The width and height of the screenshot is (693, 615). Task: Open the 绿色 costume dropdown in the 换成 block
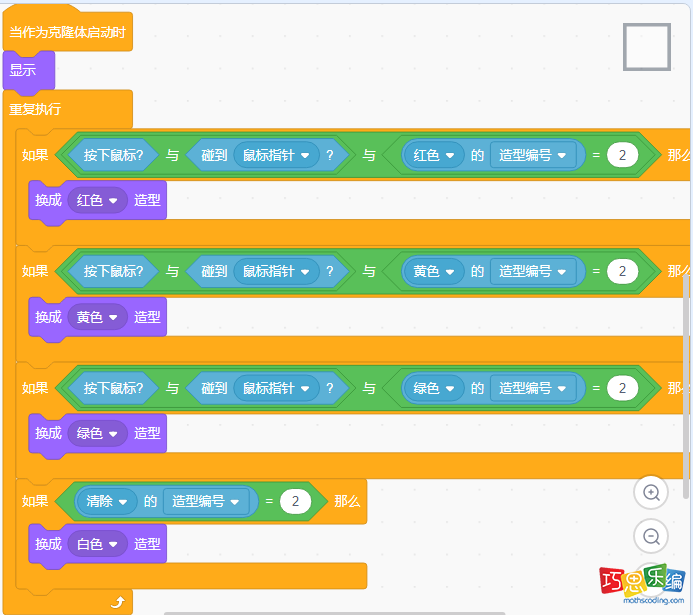pos(97,433)
